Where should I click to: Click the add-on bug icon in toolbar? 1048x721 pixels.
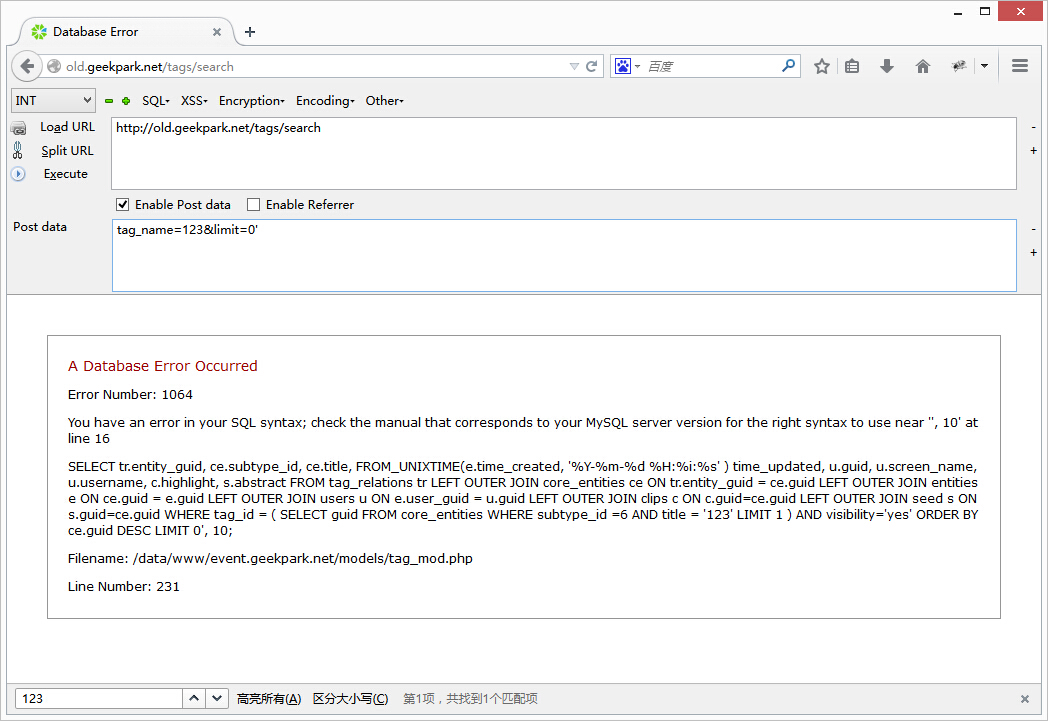click(958, 66)
